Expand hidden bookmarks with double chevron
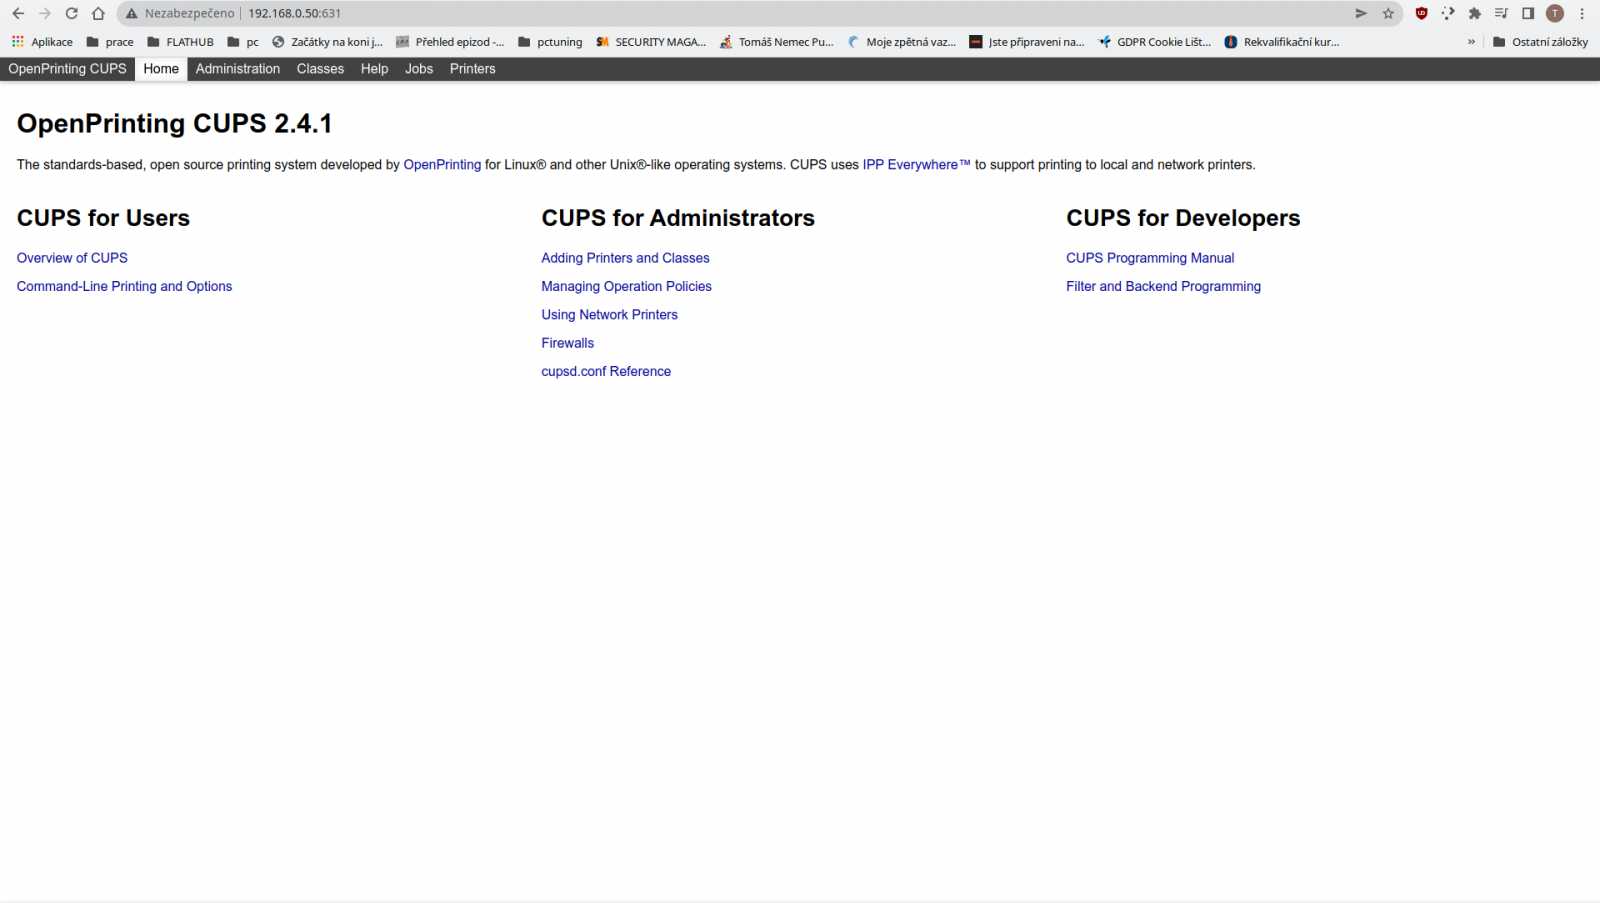The height and width of the screenshot is (903, 1600). pyautogui.click(x=1471, y=42)
